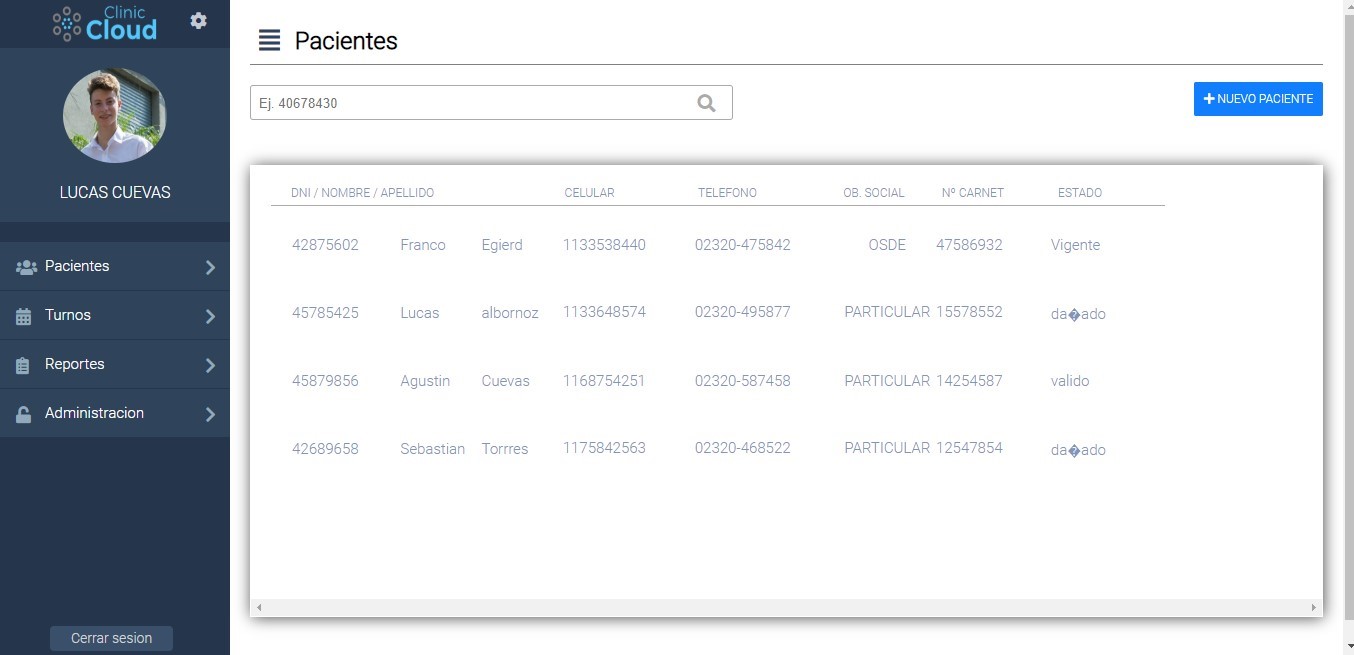The height and width of the screenshot is (655, 1354).
Task: Click the magnifying glass search icon
Action: point(706,102)
